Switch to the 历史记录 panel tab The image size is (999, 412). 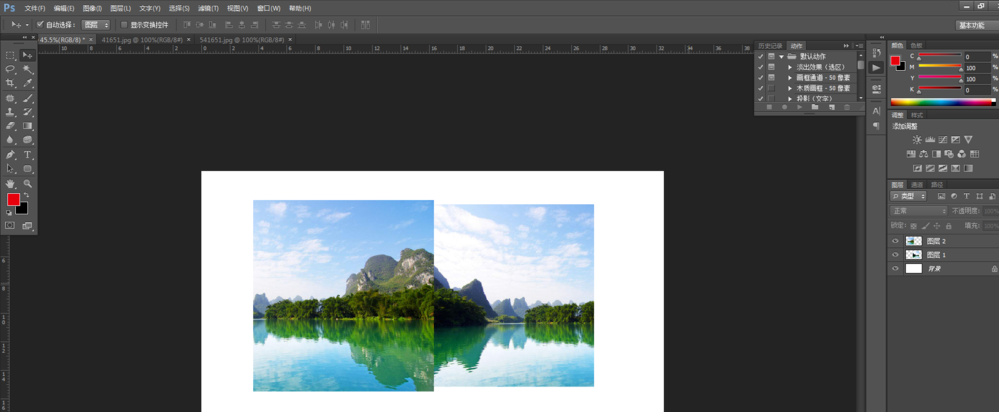pyautogui.click(x=769, y=45)
